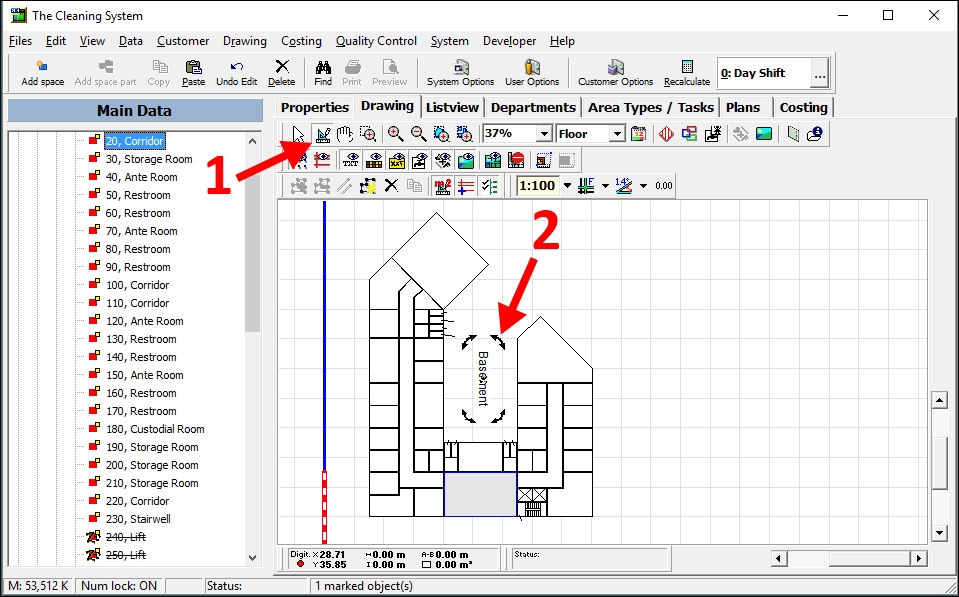Toggle the checklist icon in drawing toolbar
Image resolution: width=959 pixels, height=597 pixels.
tap(489, 186)
